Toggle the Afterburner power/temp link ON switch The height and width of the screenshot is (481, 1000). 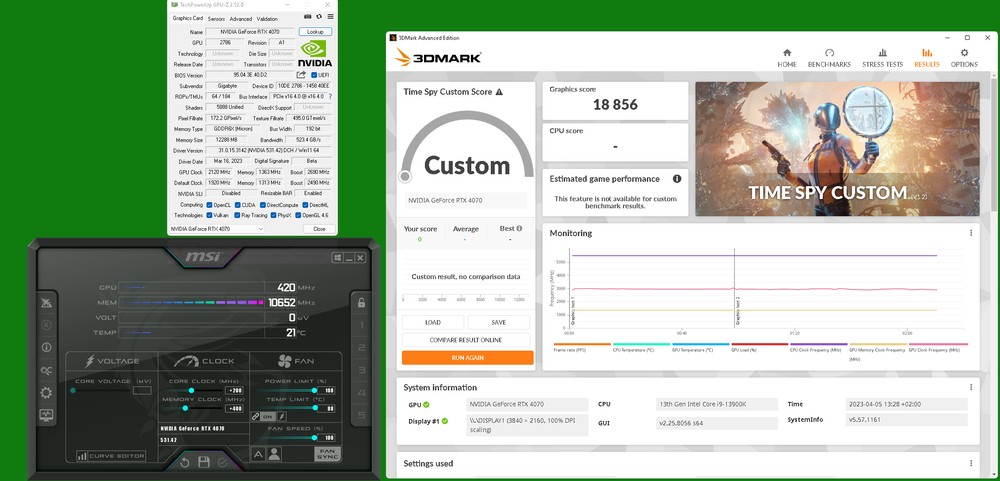pos(268,417)
